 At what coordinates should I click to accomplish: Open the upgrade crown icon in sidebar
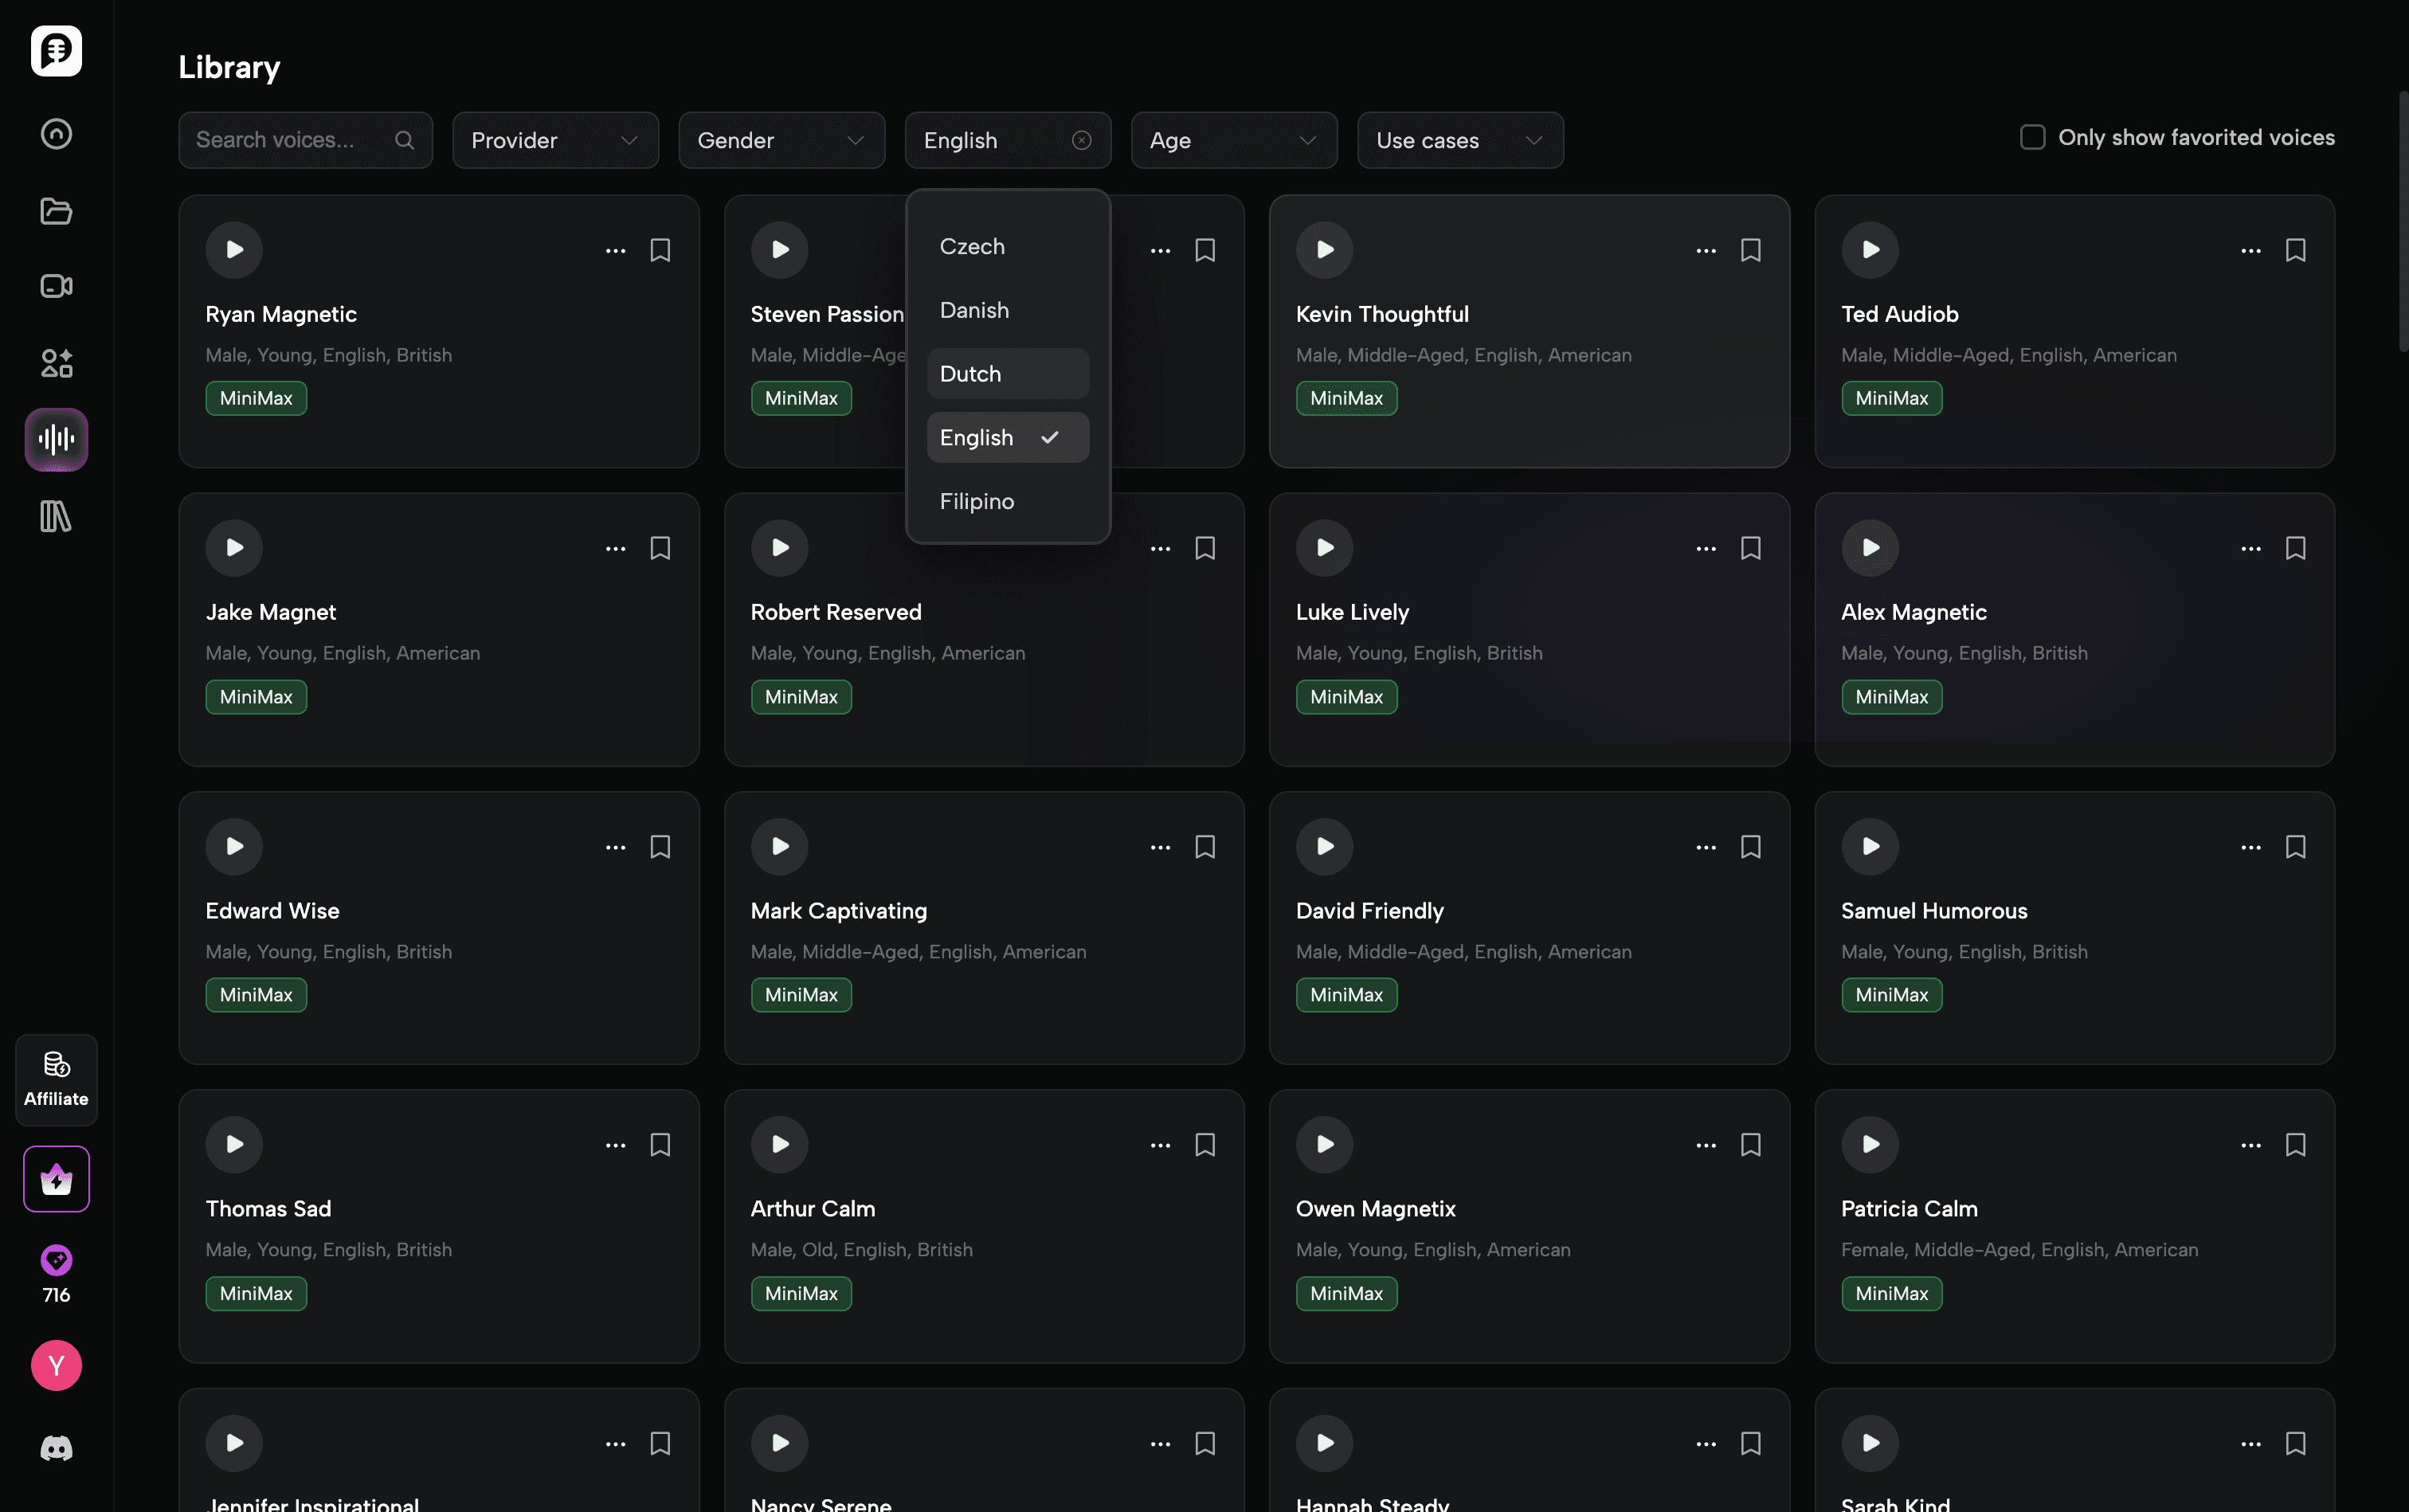(x=56, y=1180)
